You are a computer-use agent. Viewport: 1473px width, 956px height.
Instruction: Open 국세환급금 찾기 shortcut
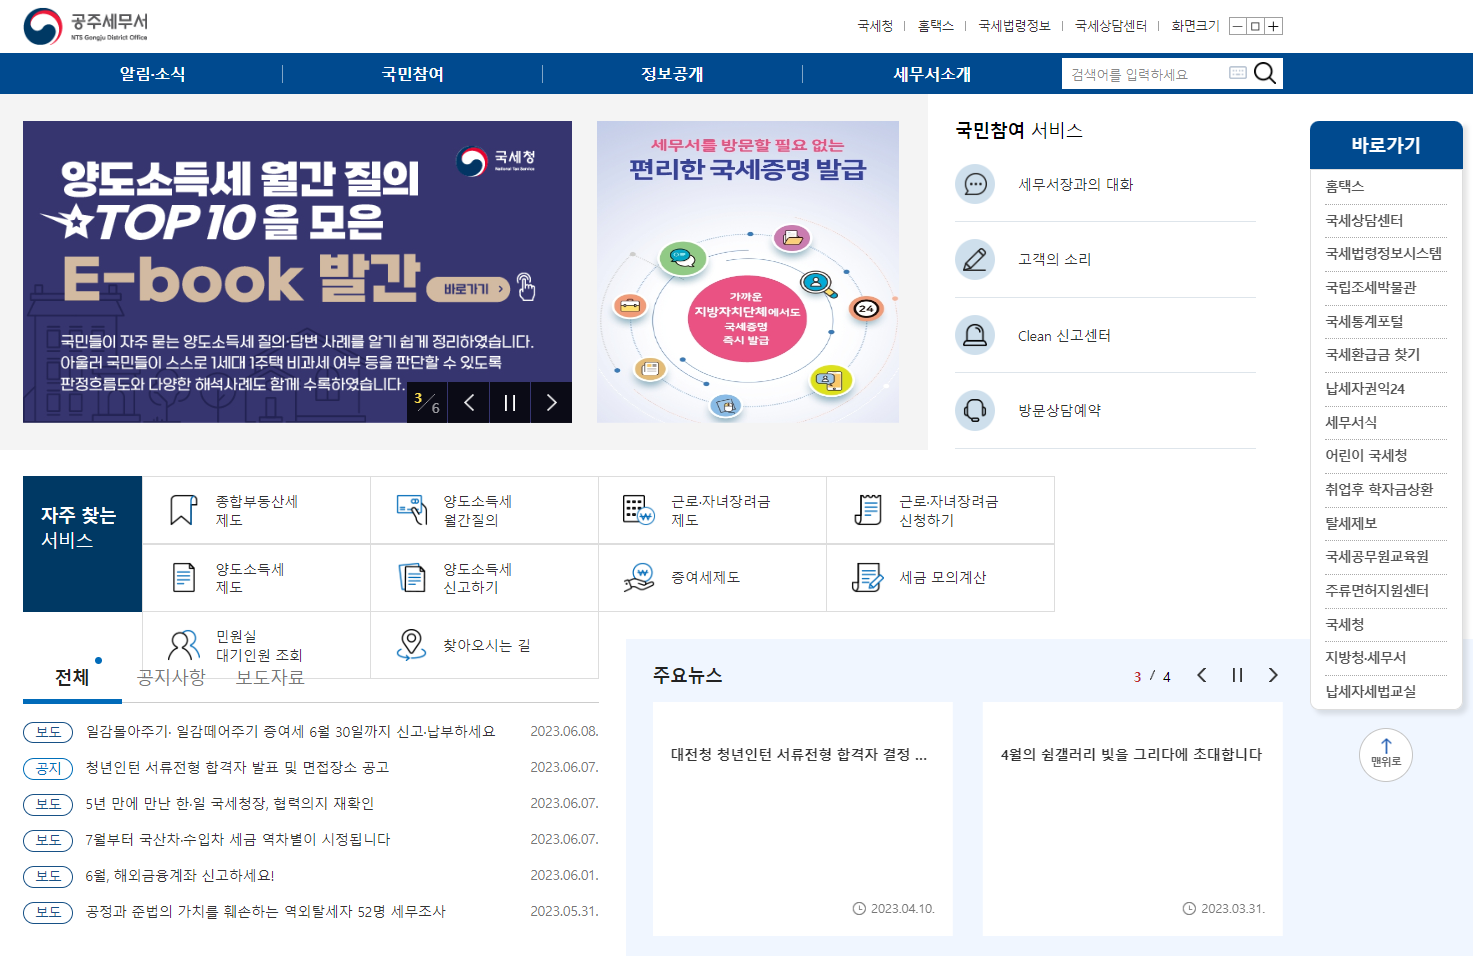[1373, 355]
